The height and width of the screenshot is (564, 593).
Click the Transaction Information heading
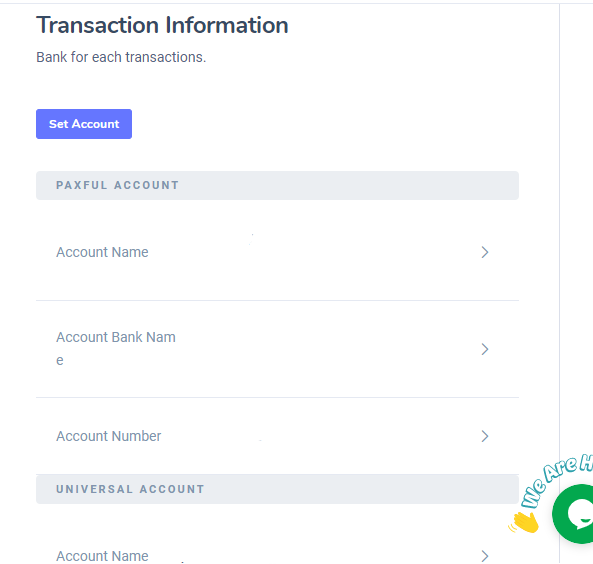pyautogui.click(x=162, y=25)
